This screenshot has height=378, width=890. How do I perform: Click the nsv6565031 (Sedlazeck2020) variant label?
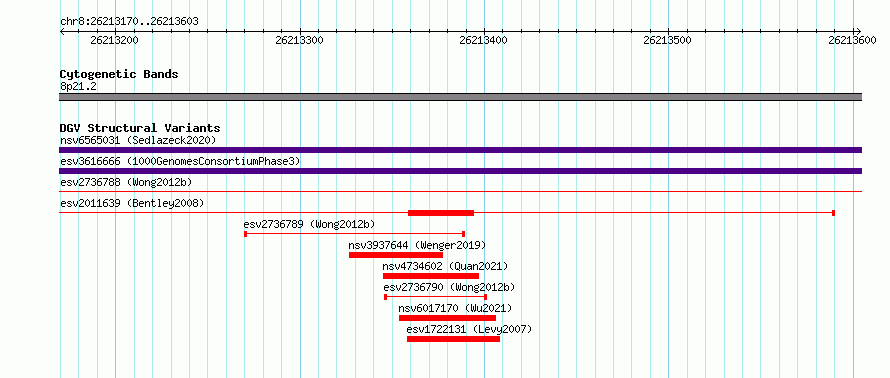(138, 140)
